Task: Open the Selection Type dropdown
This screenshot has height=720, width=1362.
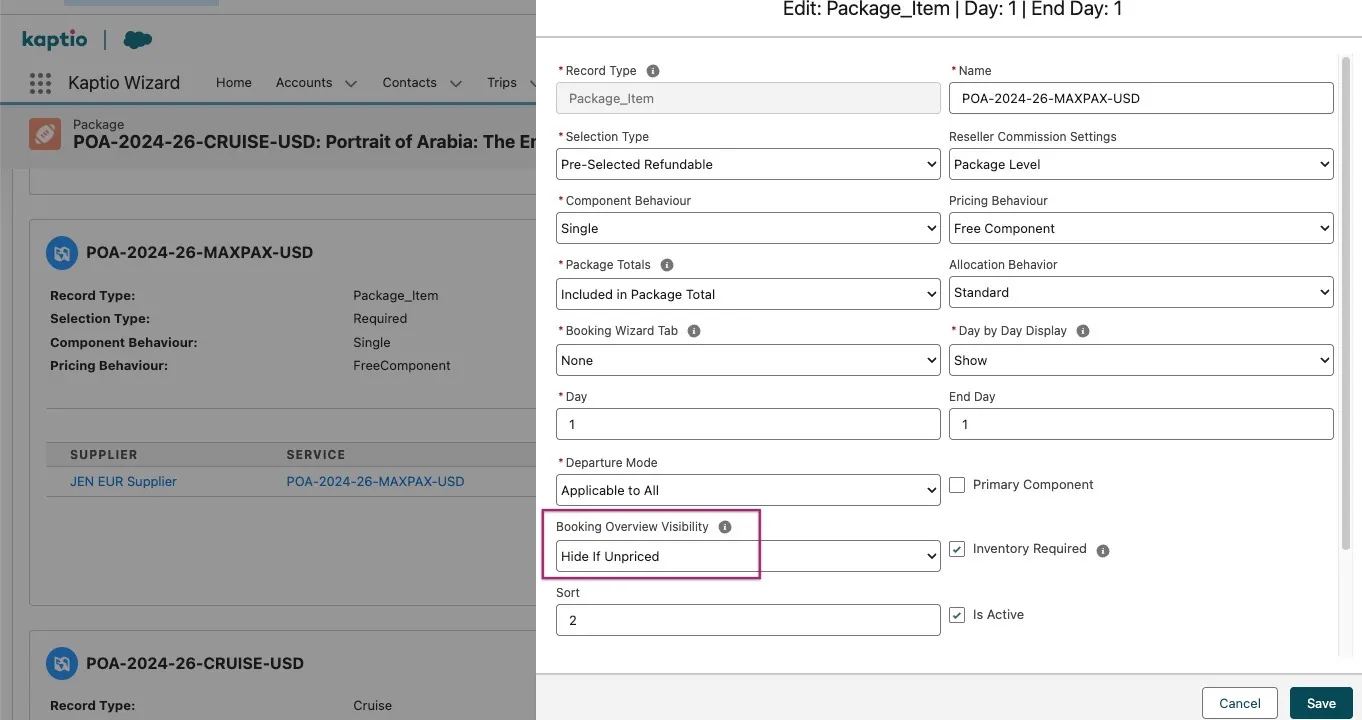Action: 747,164
